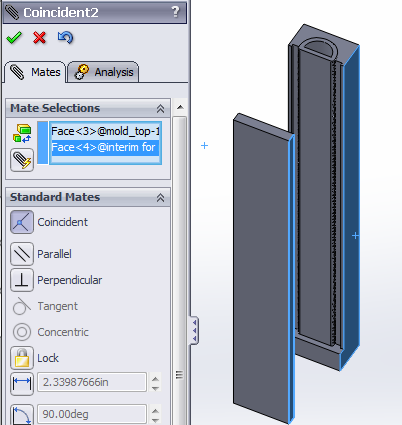Increase distance value with up spinner
The height and width of the screenshot is (425, 402).
click(x=155, y=379)
